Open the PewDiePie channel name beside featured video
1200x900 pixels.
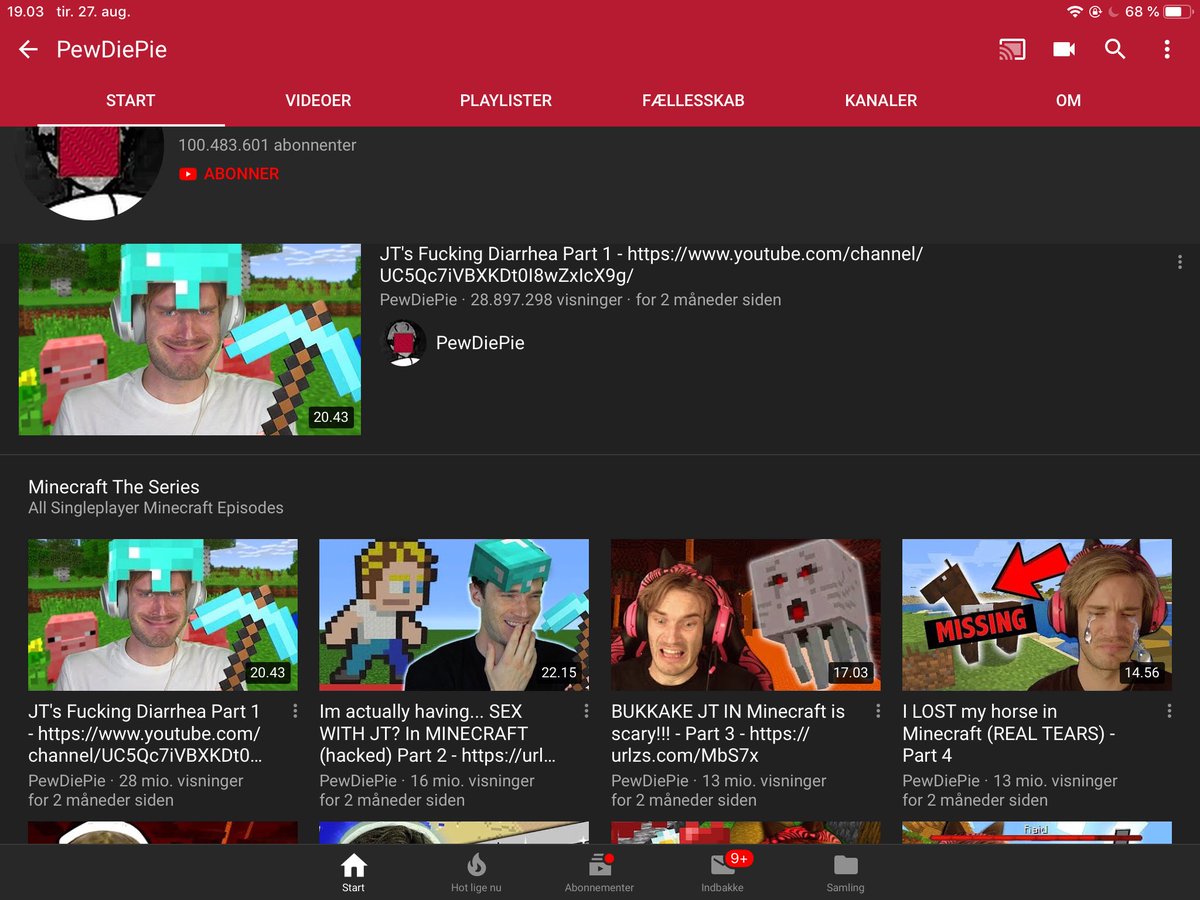[x=480, y=343]
